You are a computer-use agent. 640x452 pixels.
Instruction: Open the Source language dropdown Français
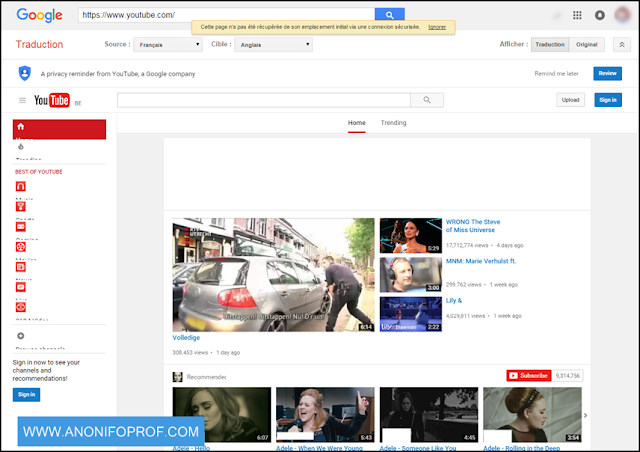coord(168,45)
